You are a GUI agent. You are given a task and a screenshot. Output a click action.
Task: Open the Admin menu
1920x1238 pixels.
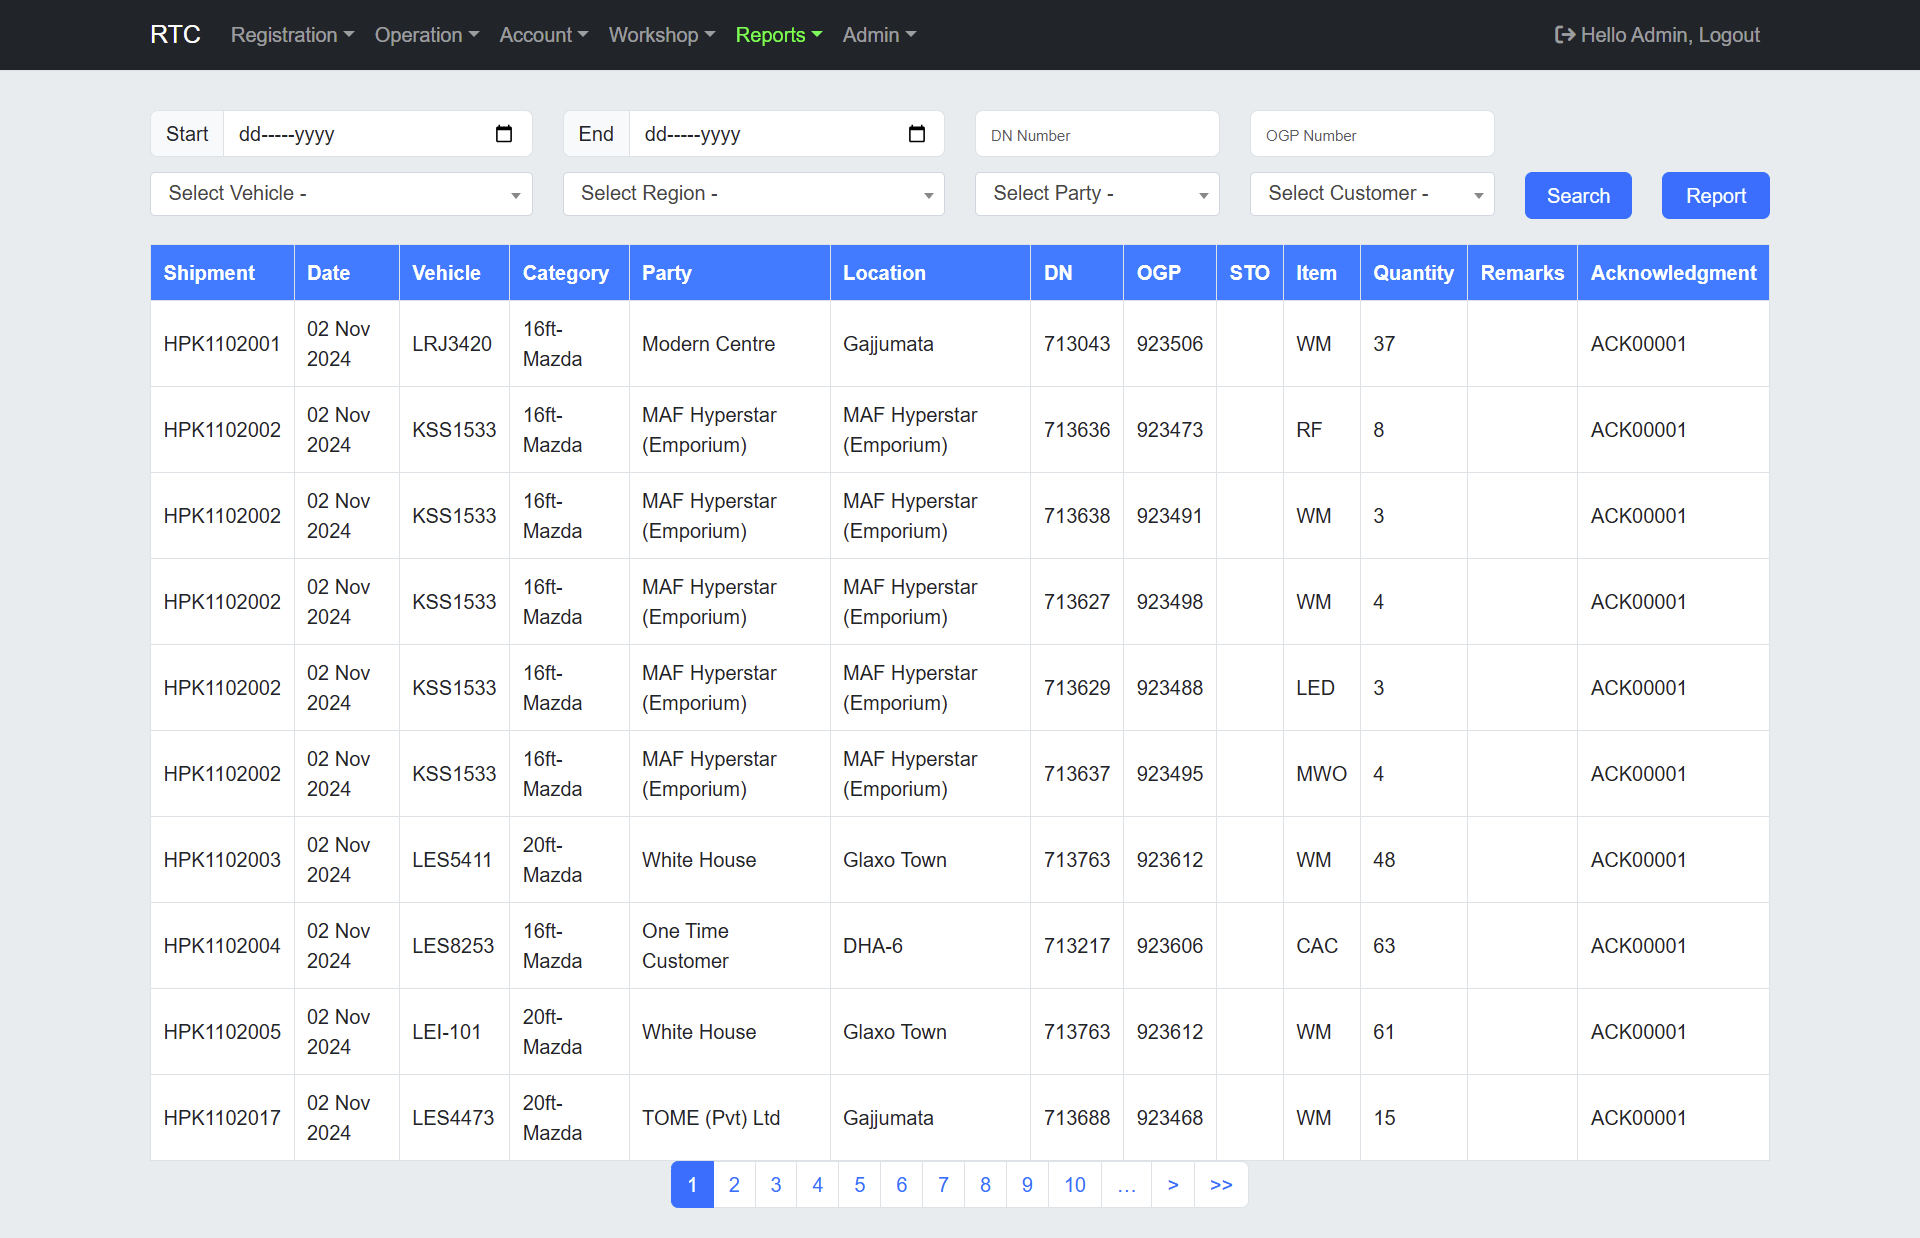879,35
